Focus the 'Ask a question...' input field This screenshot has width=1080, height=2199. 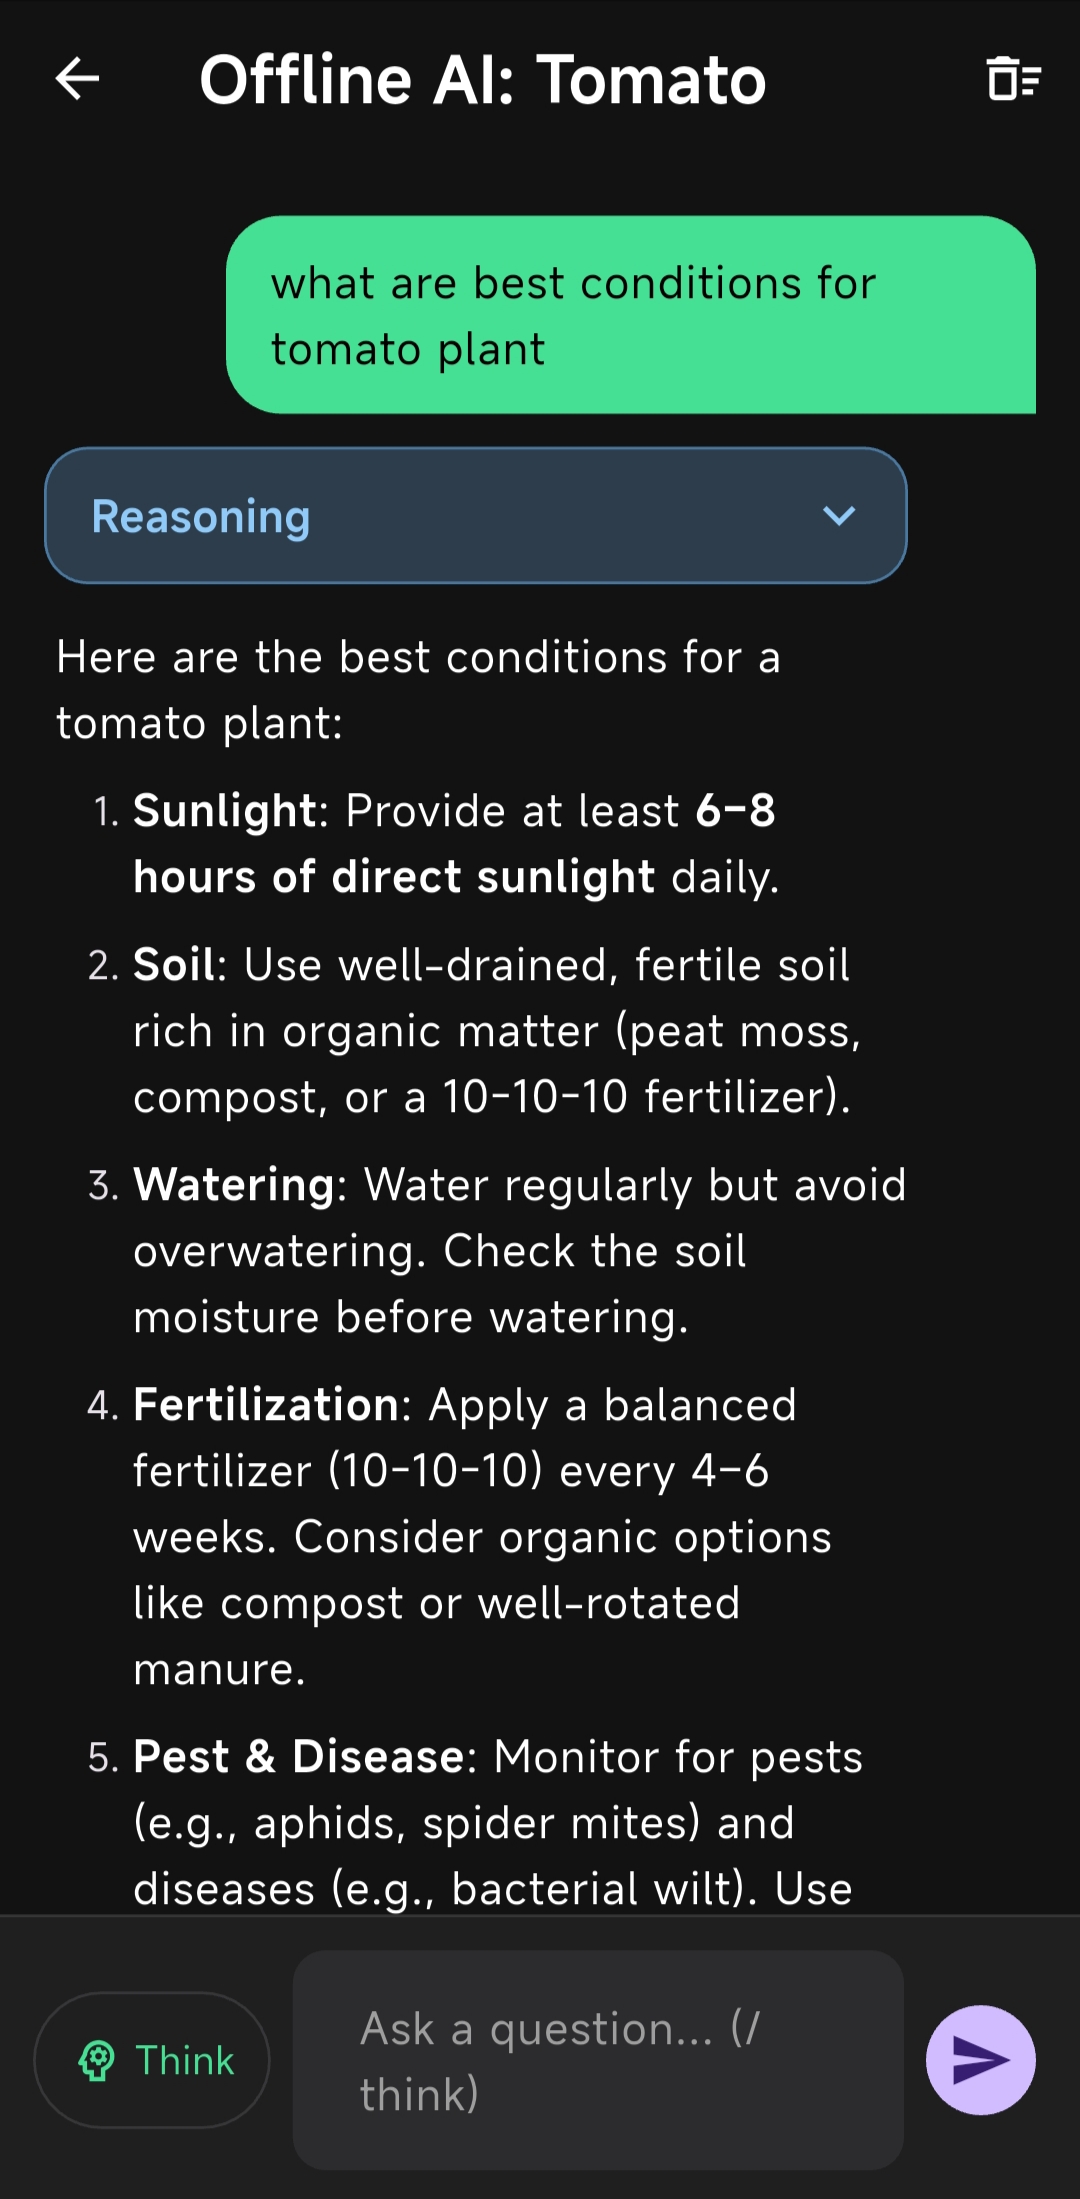[x=598, y=2060]
